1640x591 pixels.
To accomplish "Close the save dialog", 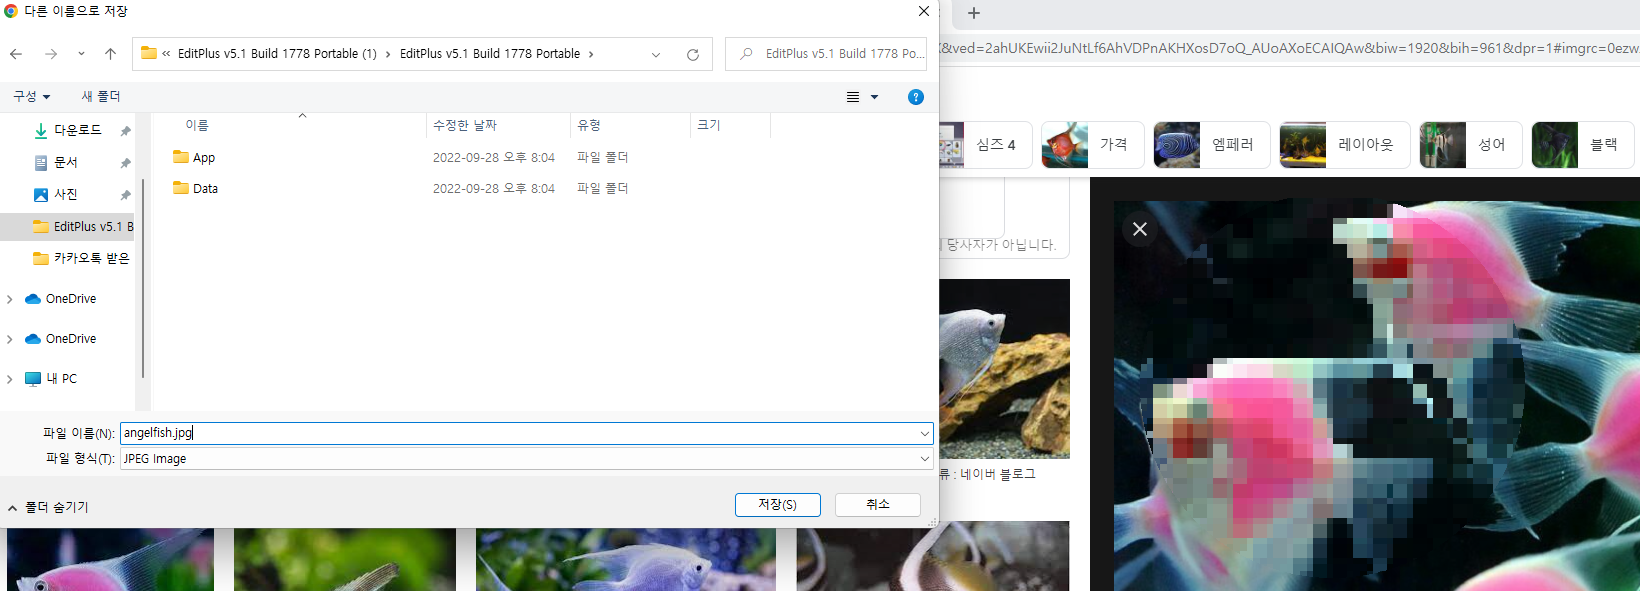I will (x=924, y=11).
